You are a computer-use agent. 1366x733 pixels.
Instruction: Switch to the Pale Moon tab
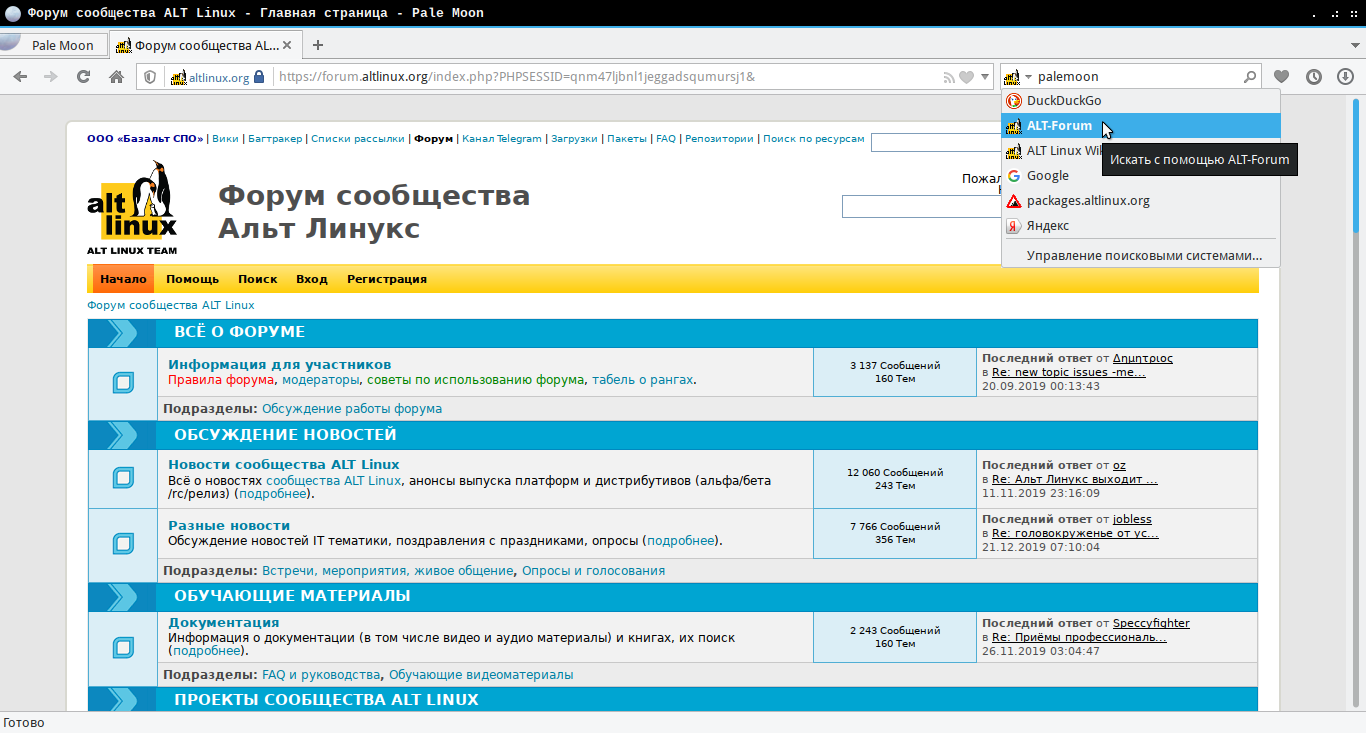(x=56, y=45)
